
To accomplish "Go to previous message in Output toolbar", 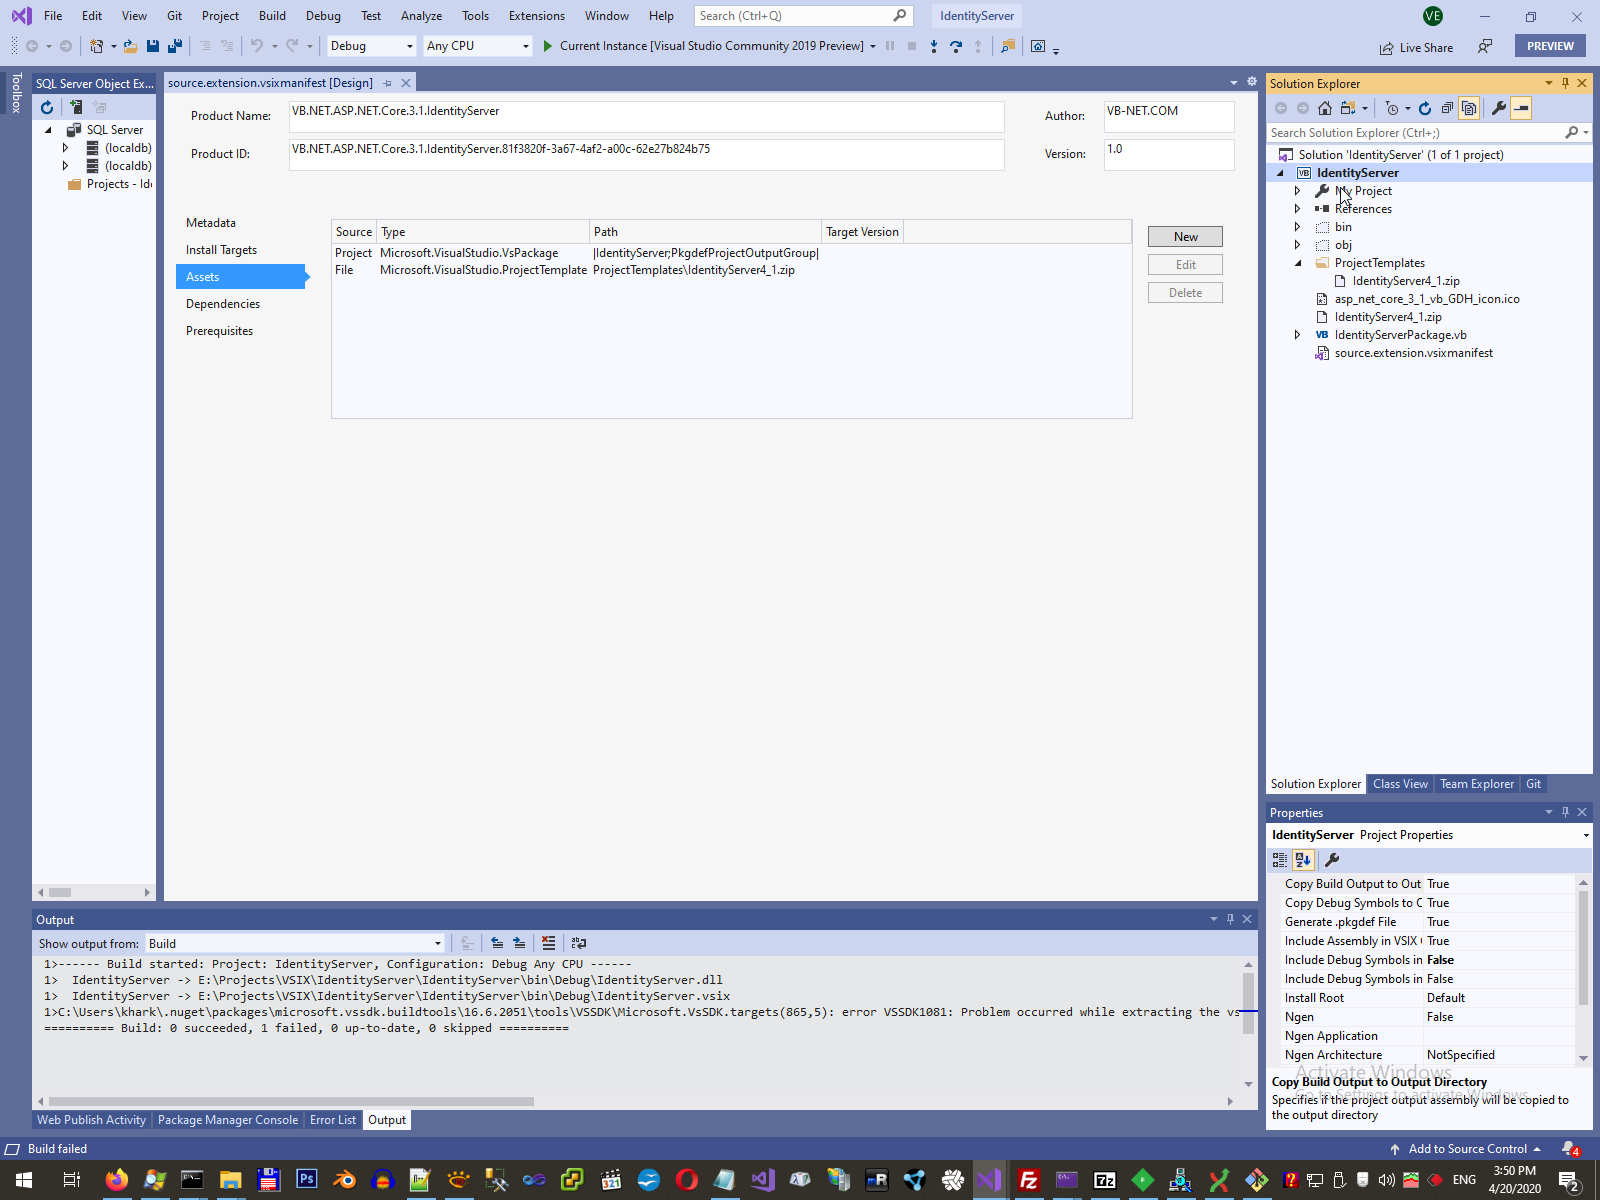I will [497, 943].
